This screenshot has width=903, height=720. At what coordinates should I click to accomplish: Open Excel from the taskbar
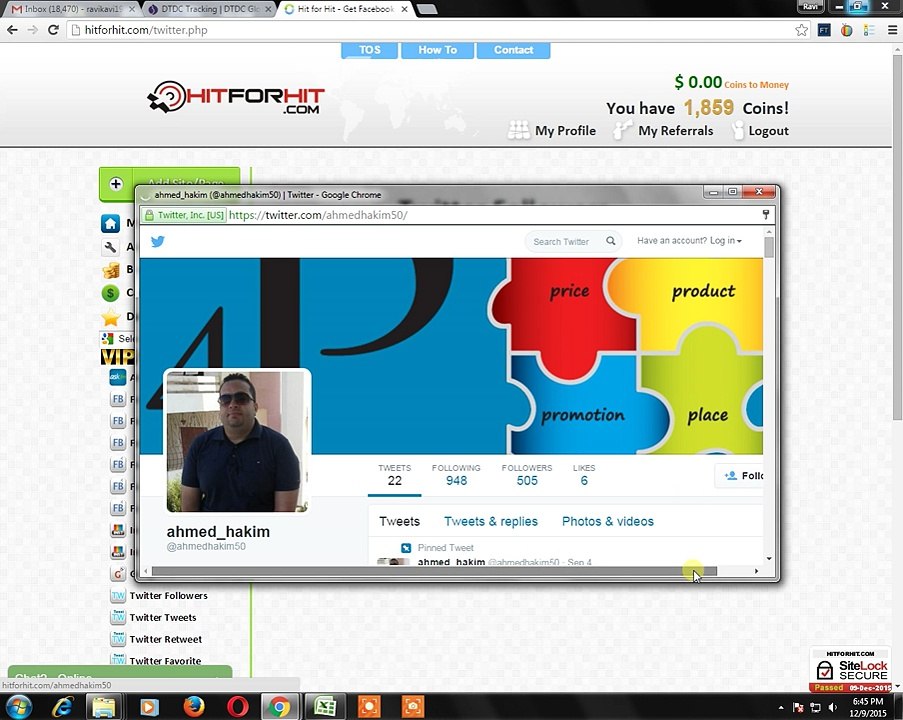tap(325, 707)
